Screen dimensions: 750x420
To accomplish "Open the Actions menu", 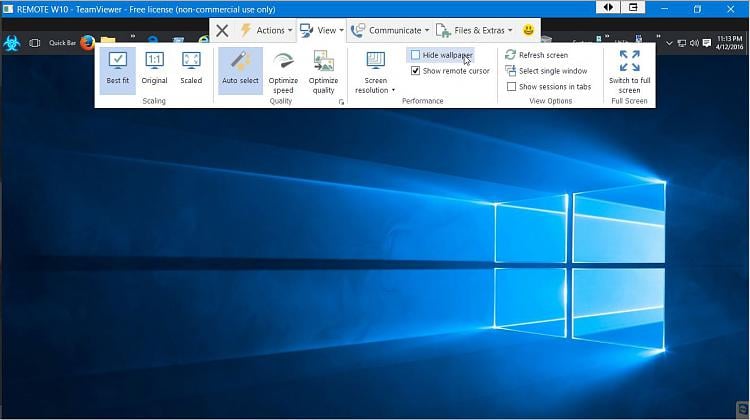I will pos(266,30).
